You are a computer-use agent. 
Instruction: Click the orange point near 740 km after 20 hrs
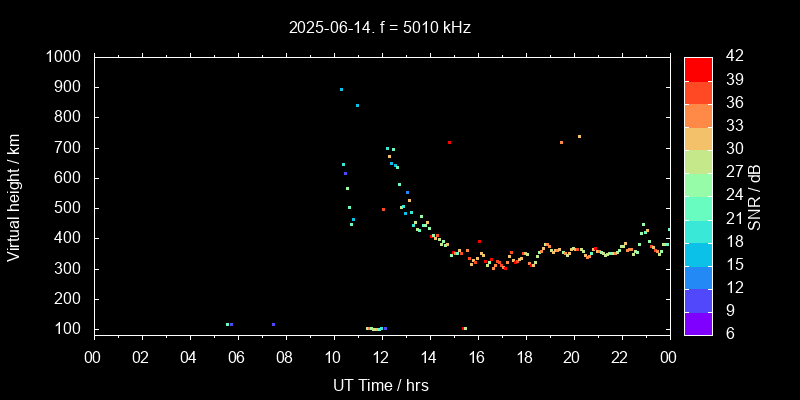point(579,136)
